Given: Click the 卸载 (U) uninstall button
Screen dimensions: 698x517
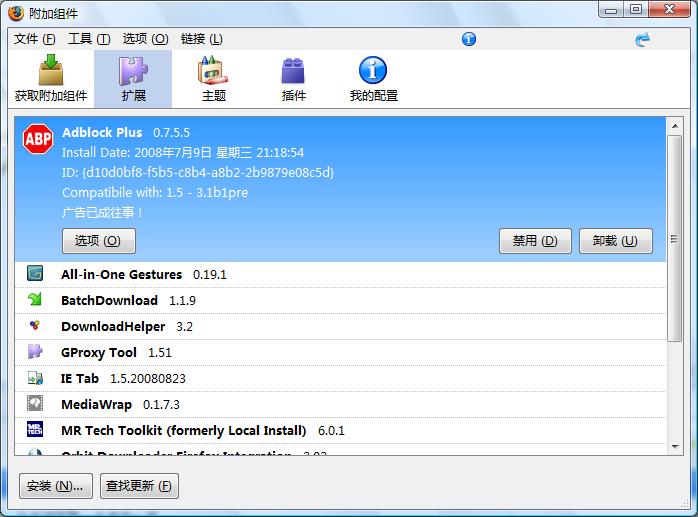Looking at the screenshot, I should [x=616, y=241].
